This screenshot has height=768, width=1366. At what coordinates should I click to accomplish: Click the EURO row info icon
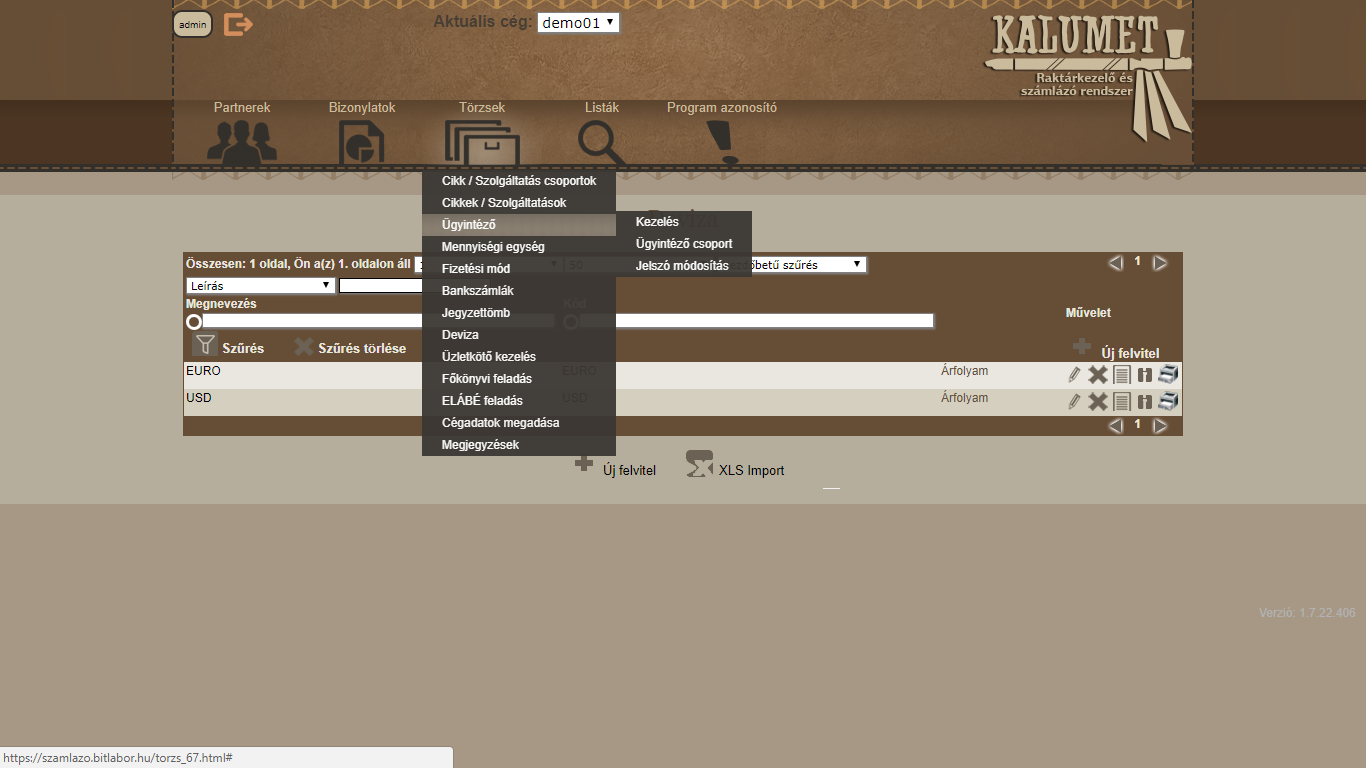click(x=1145, y=374)
